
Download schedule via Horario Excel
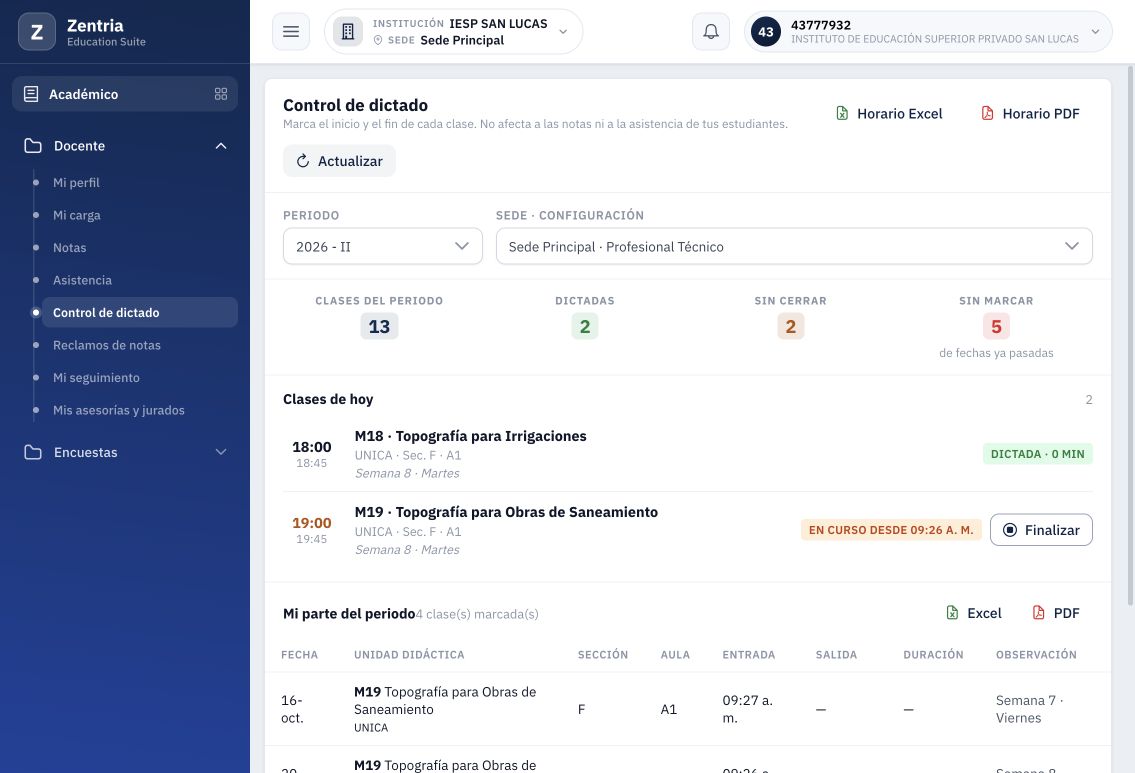pos(890,114)
